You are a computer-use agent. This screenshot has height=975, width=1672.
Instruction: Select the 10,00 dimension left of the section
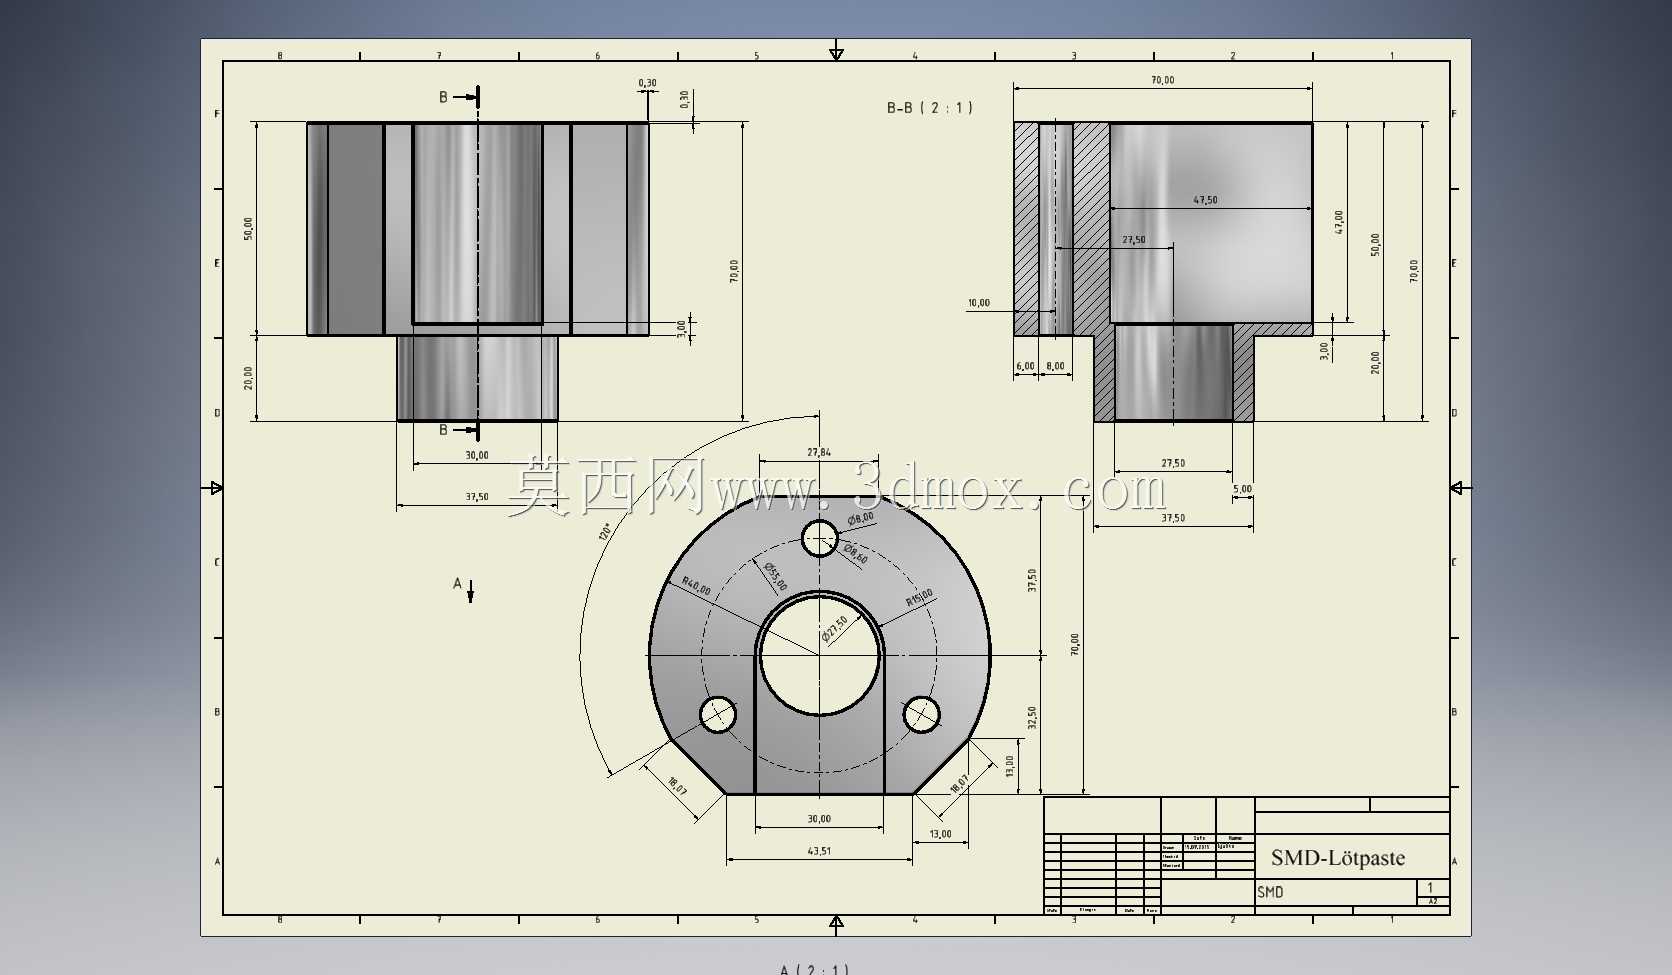[978, 303]
